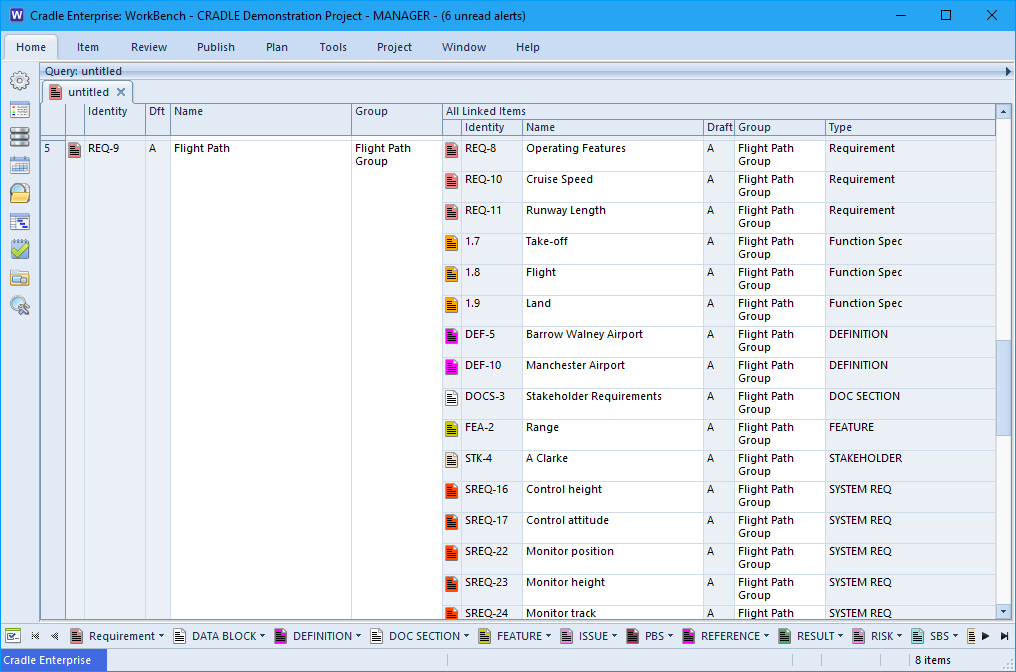The width and height of the screenshot is (1016, 672).
Task: Click the FEA-2 yellow item icon
Action: (452, 429)
